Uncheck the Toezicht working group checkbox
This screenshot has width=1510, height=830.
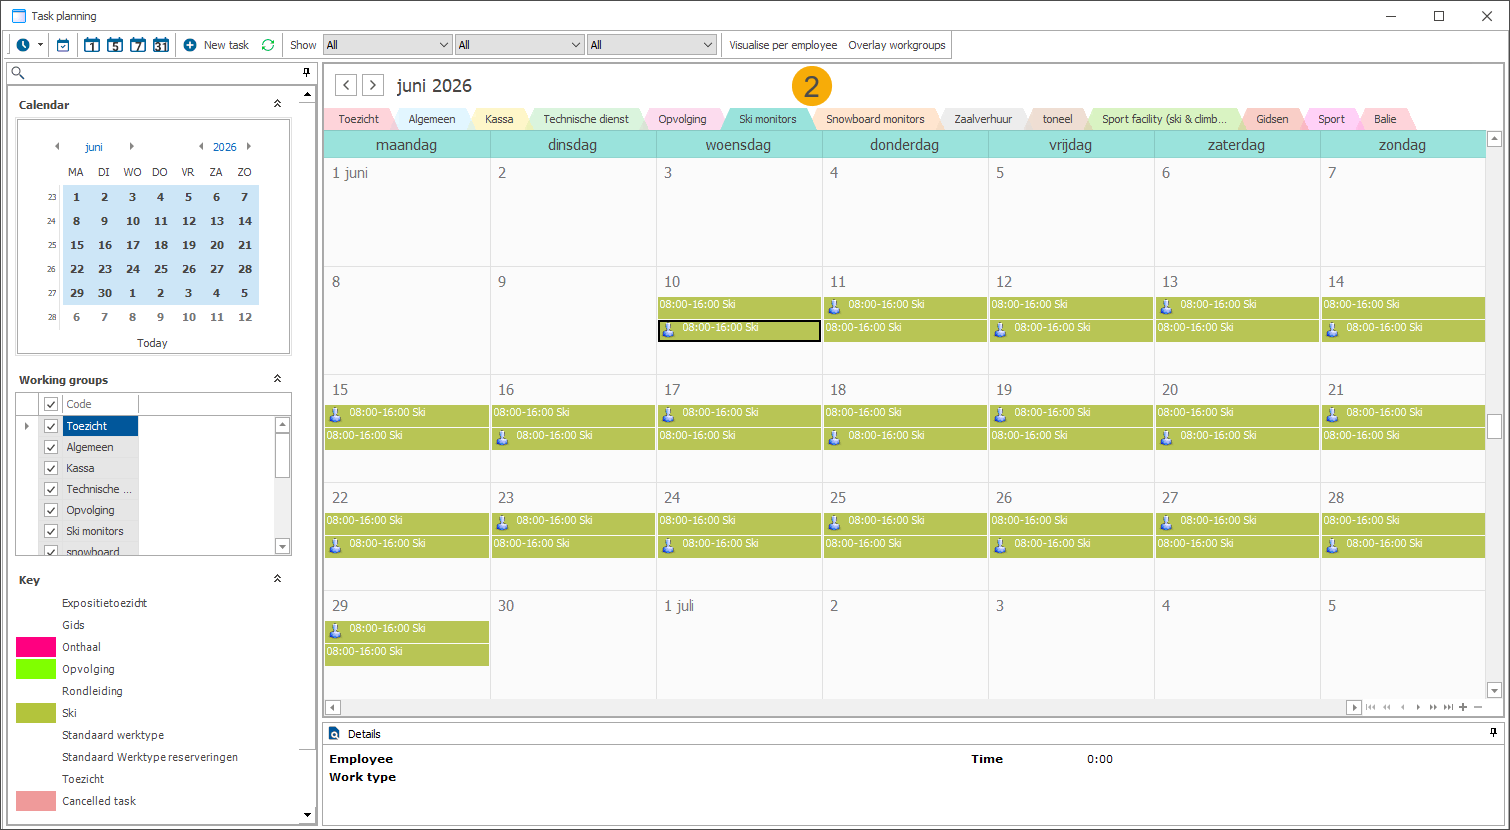(51, 426)
